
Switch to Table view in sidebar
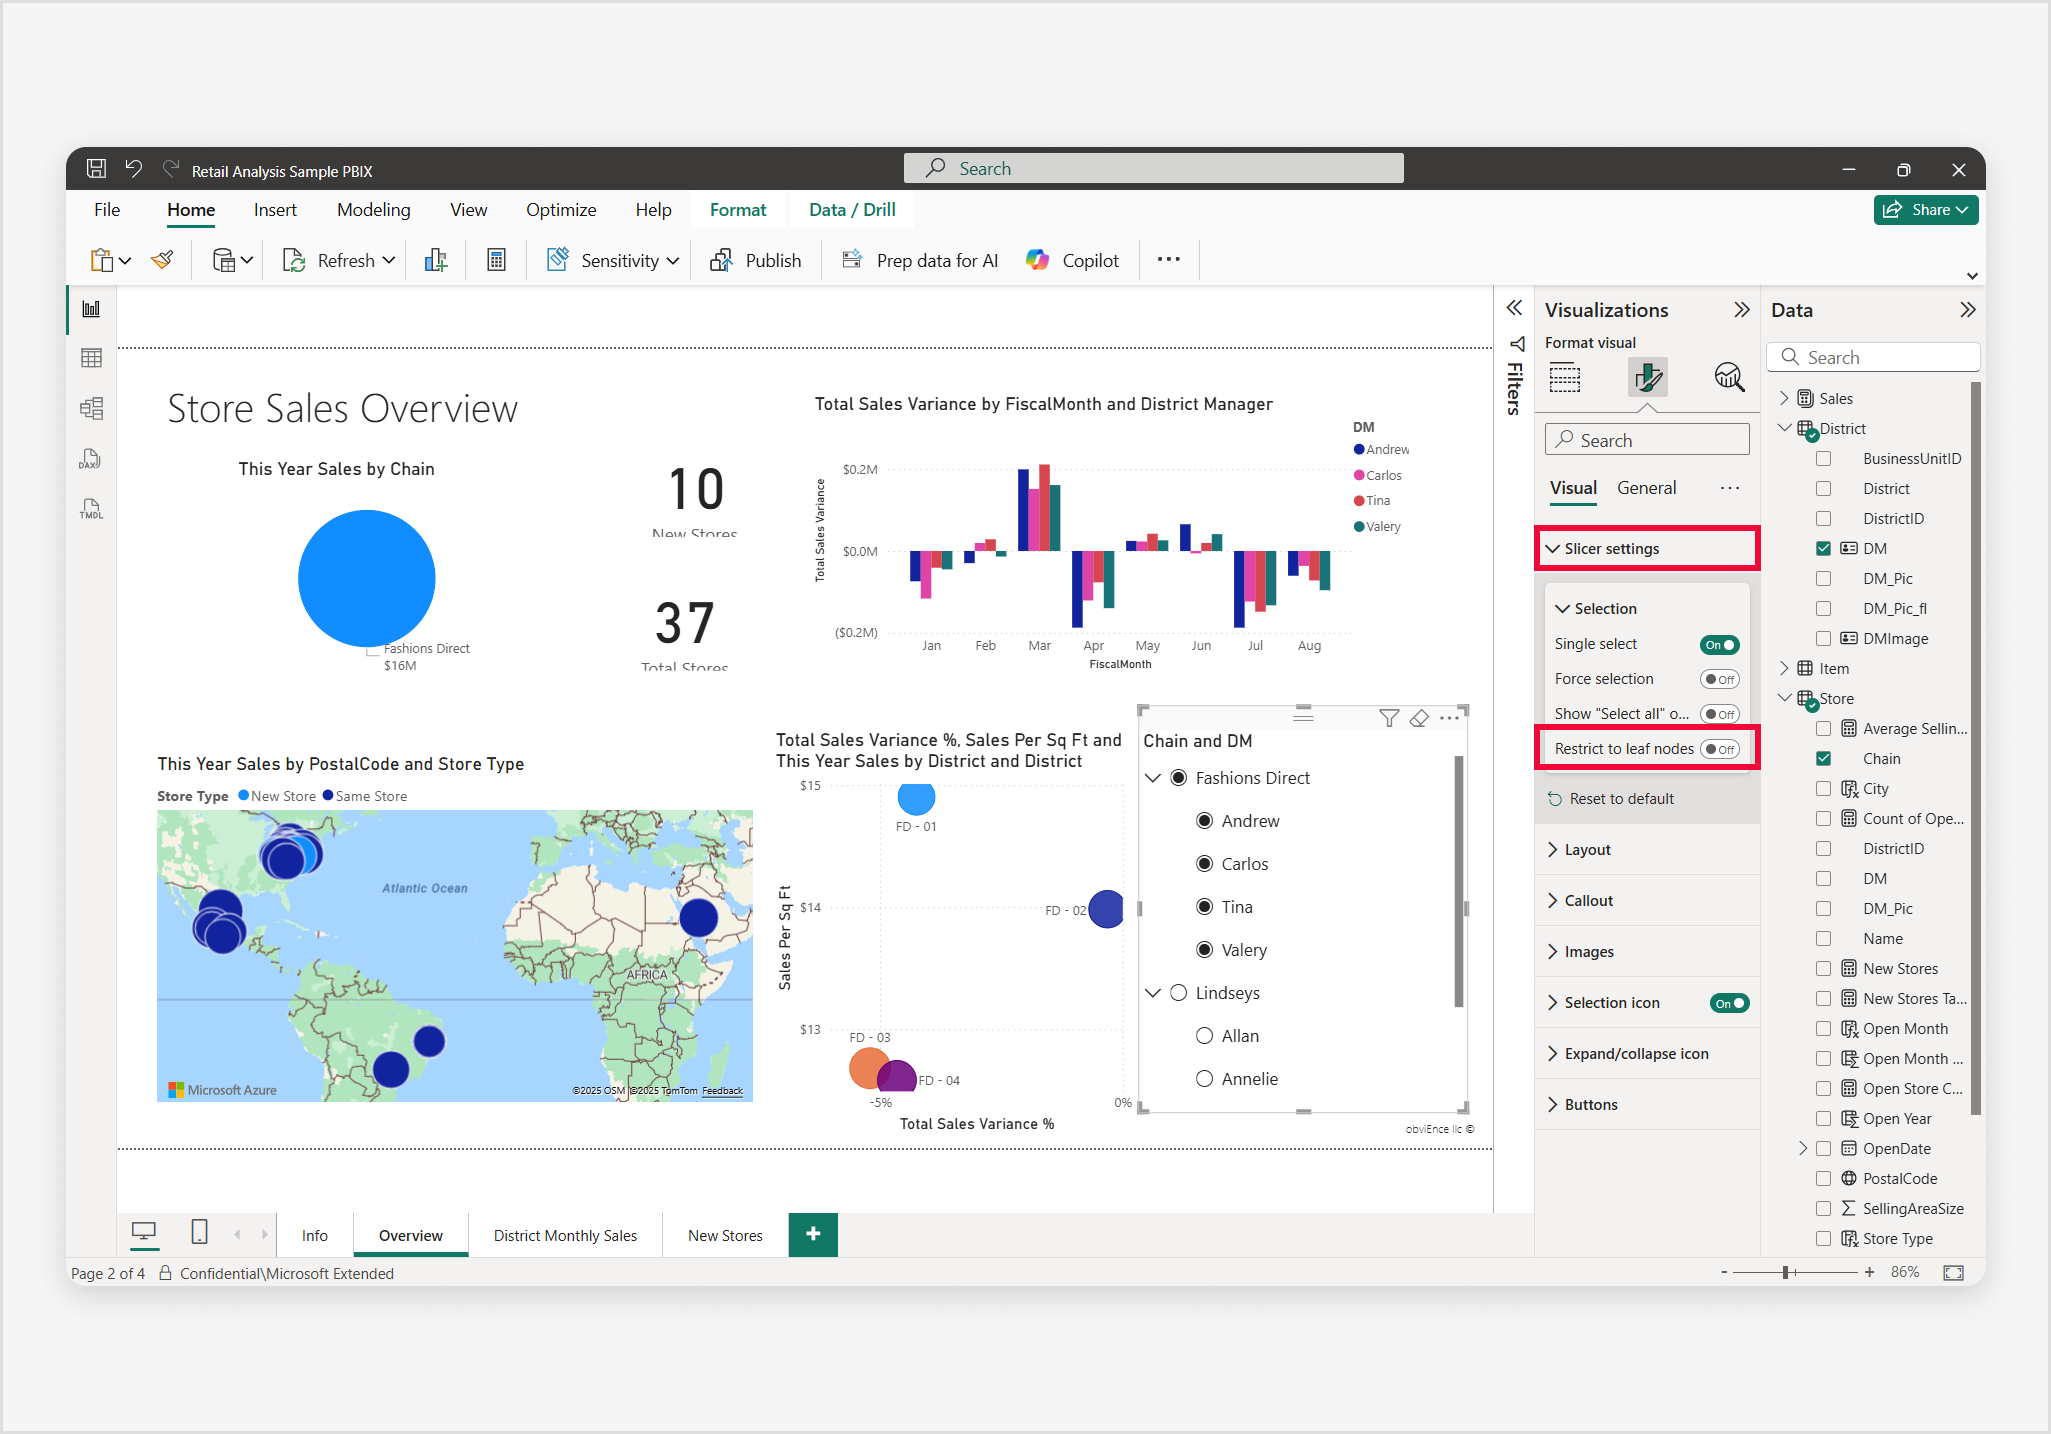coord(91,358)
